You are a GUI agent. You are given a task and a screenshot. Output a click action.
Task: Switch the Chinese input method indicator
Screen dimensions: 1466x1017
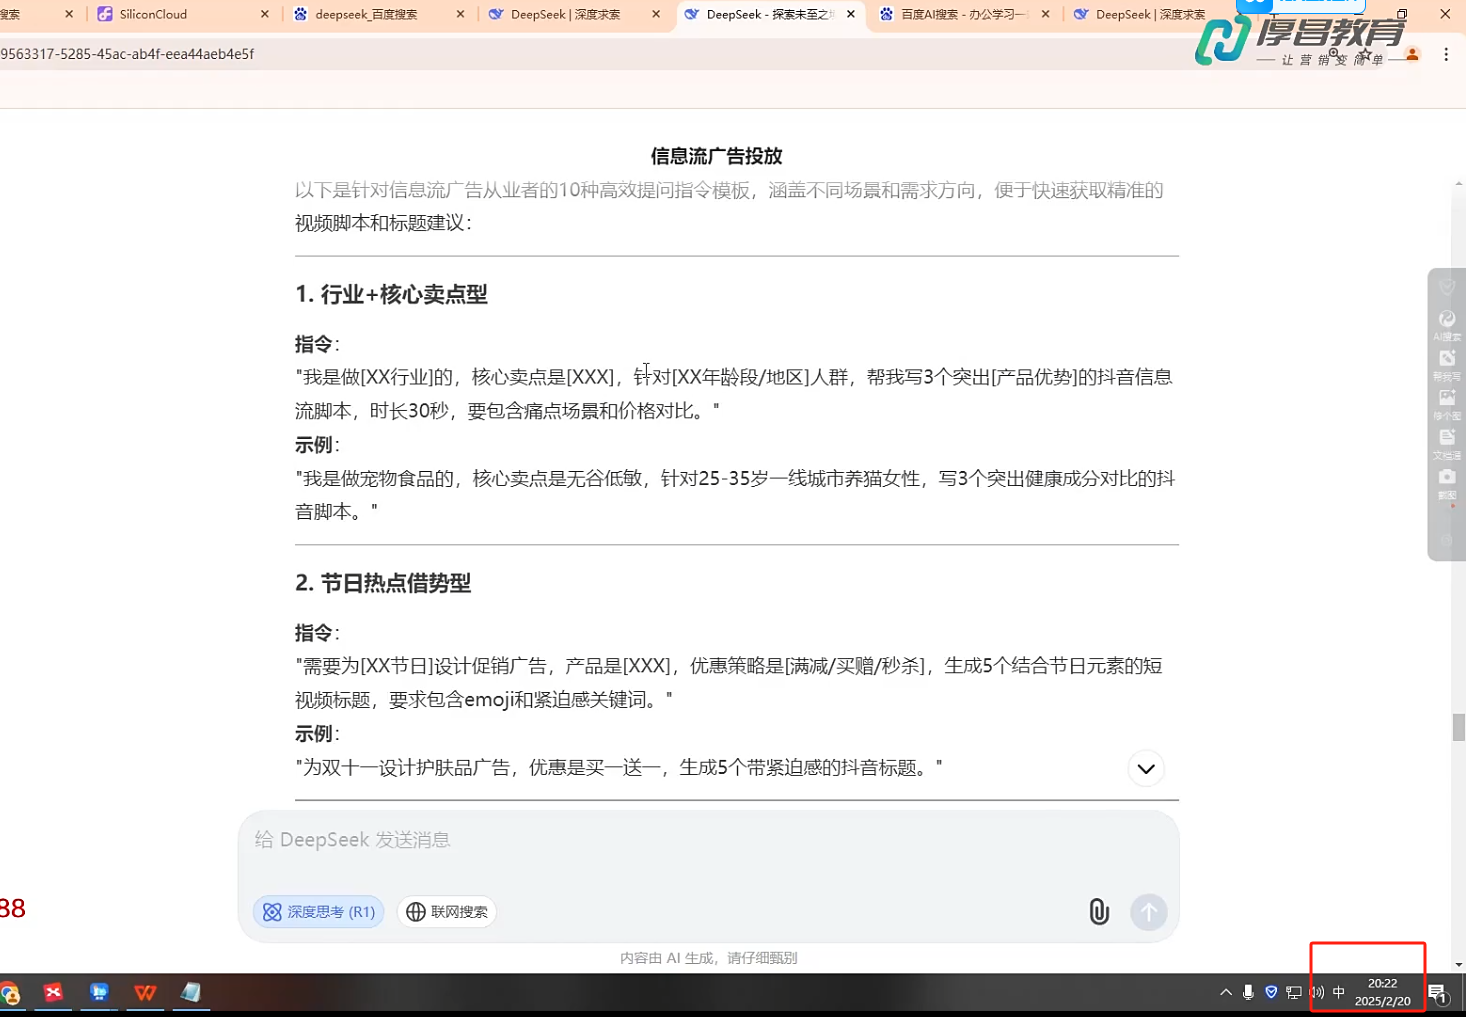click(x=1338, y=992)
